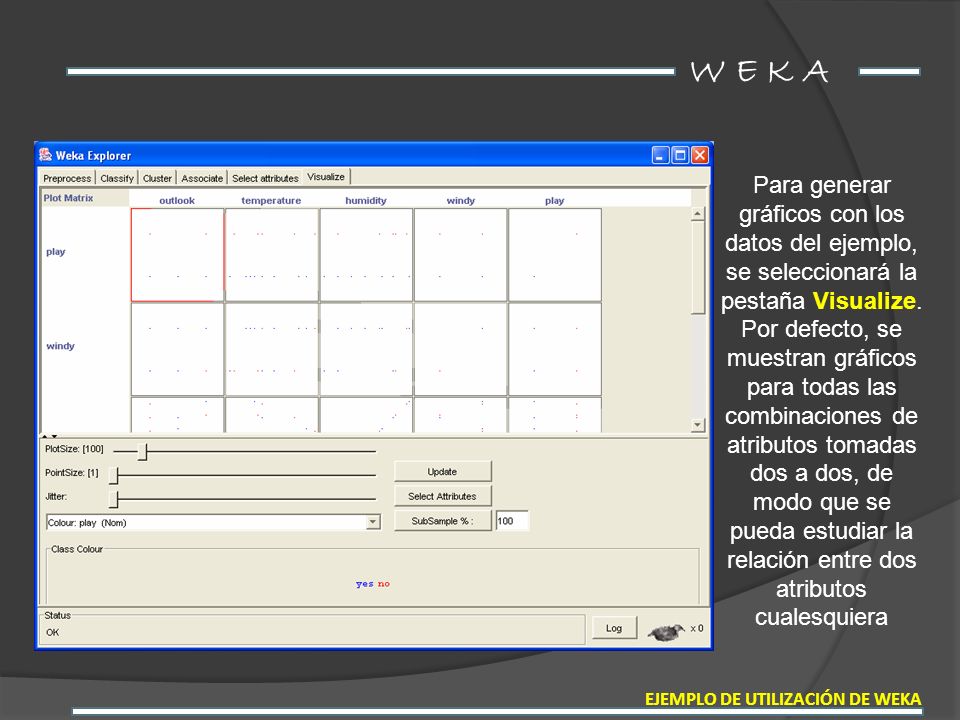
Task: Click the SubSample % button
Action: tap(442, 520)
